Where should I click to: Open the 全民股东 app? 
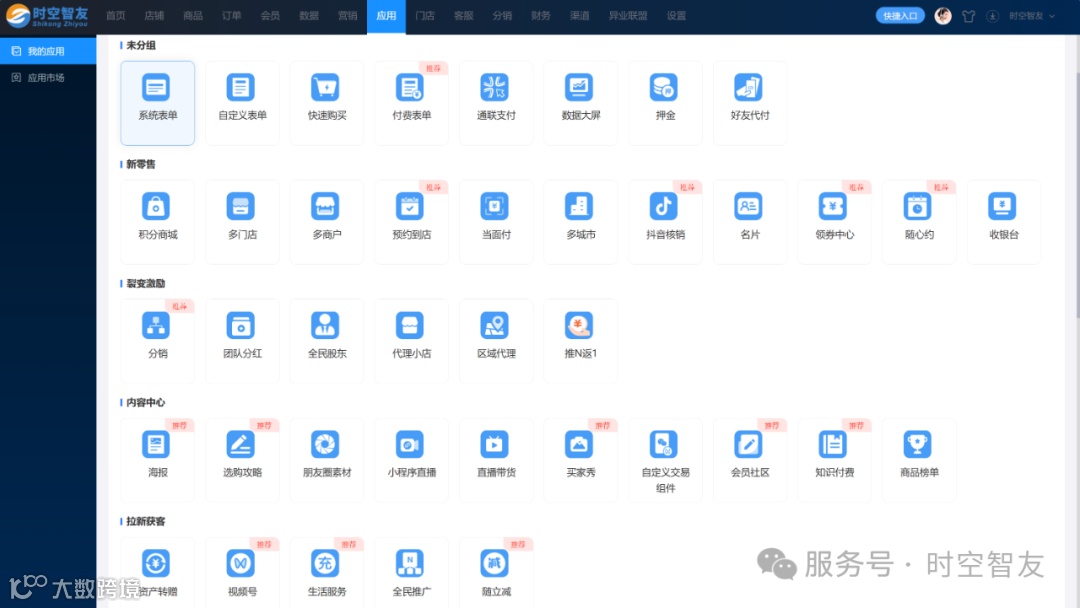[326, 341]
